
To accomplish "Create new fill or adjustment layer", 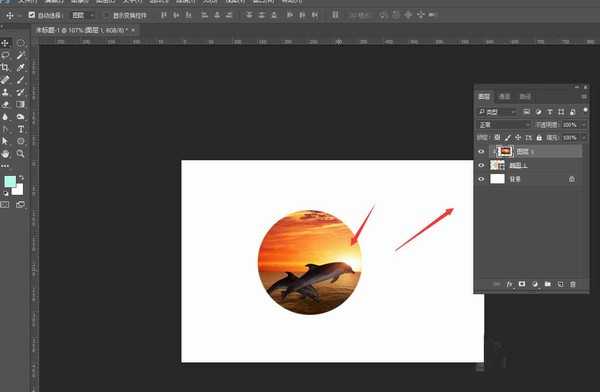I will 535,284.
